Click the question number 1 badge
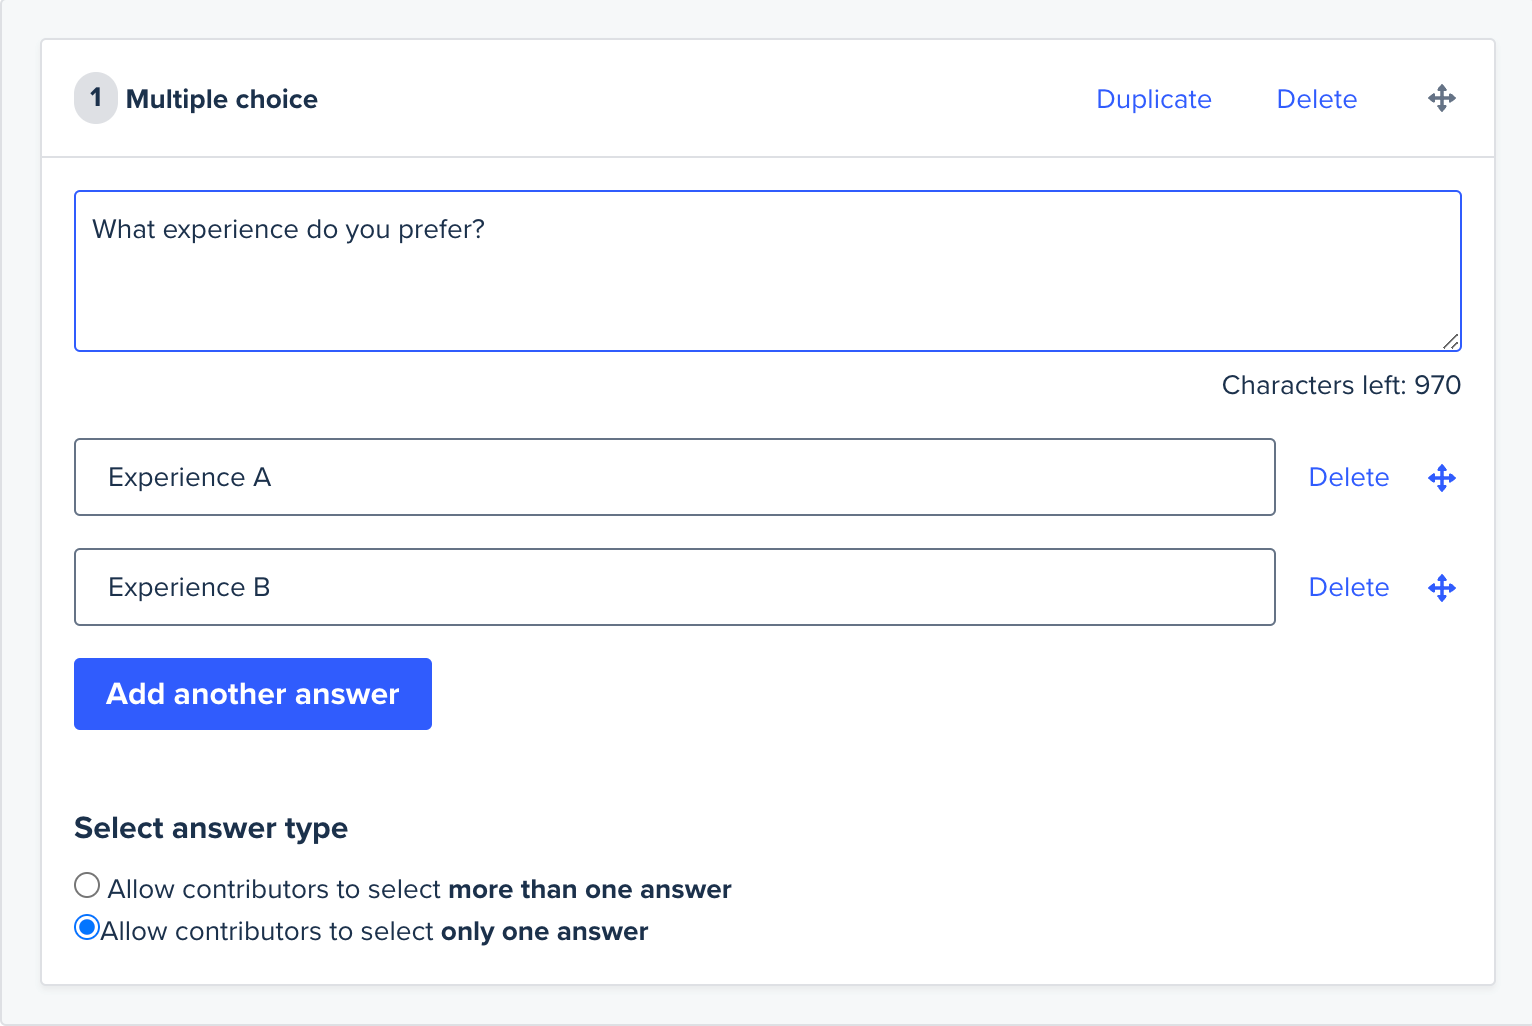 pyautogui.click(x=96, y=98)
